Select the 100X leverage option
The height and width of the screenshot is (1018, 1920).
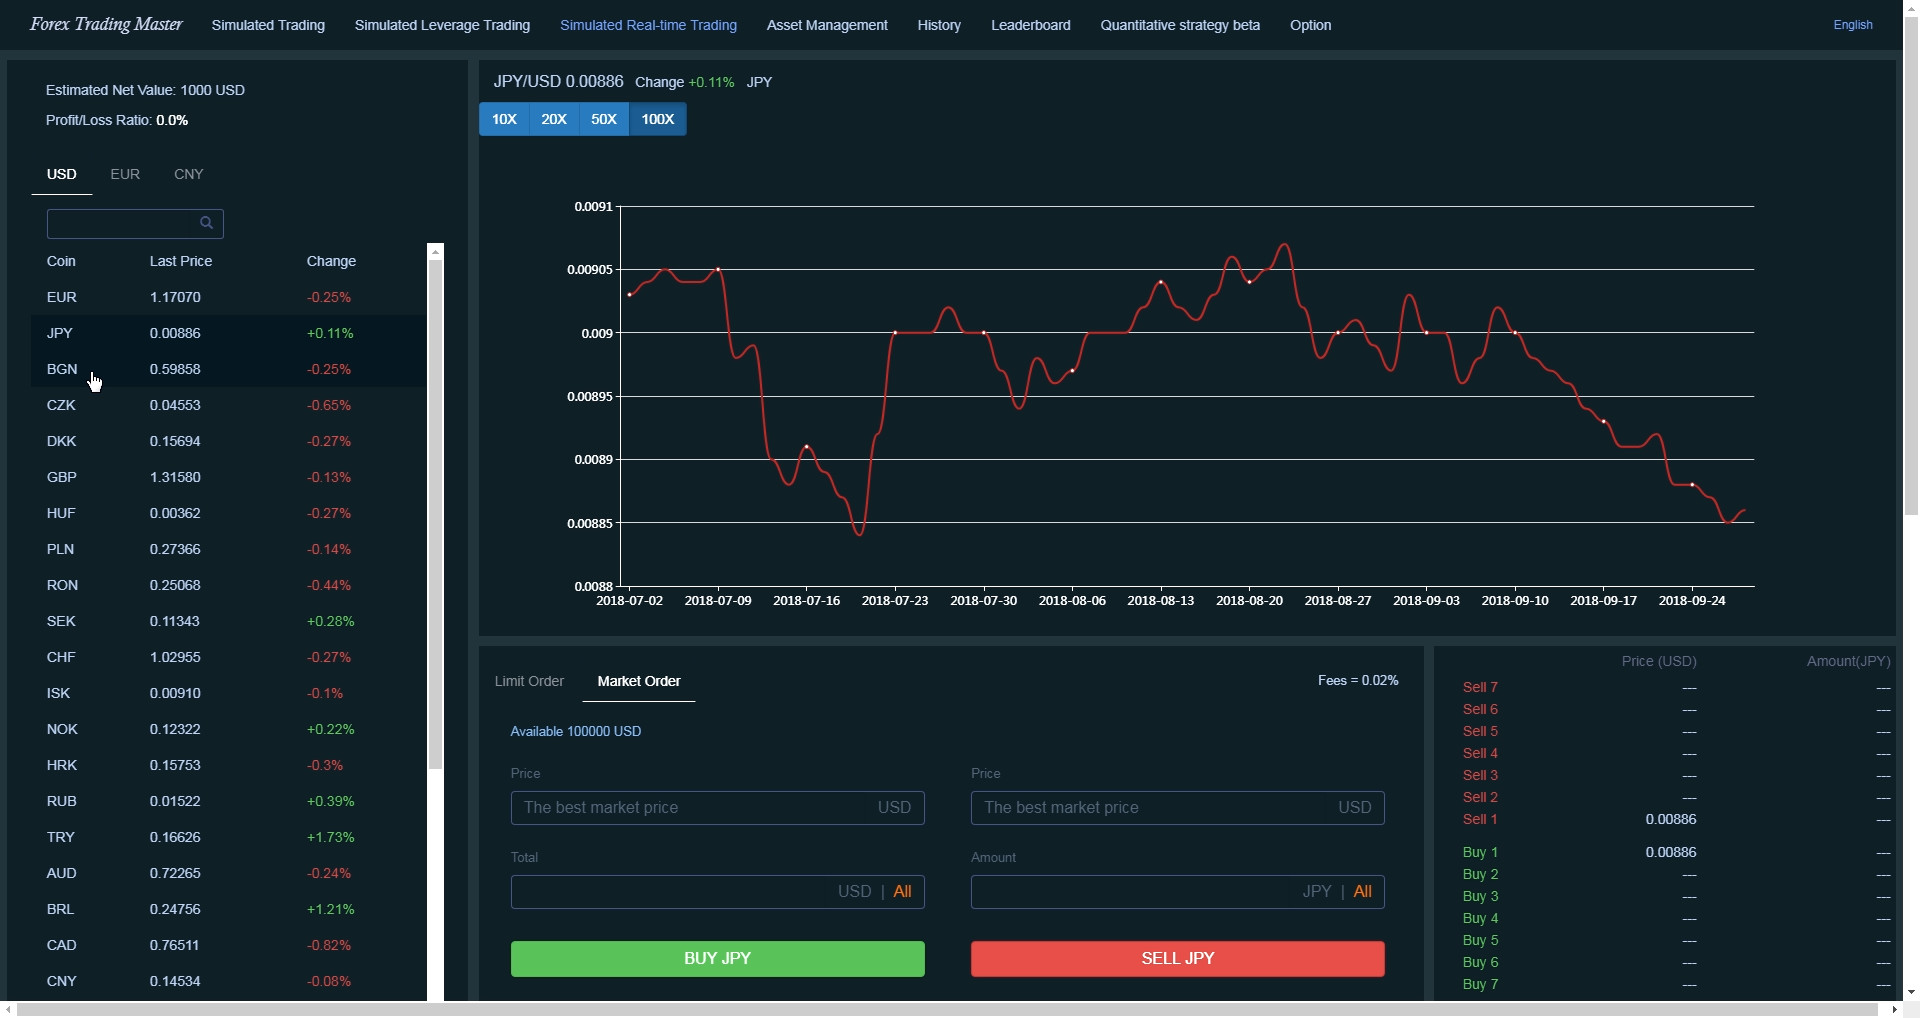click(x=657, y=119)
